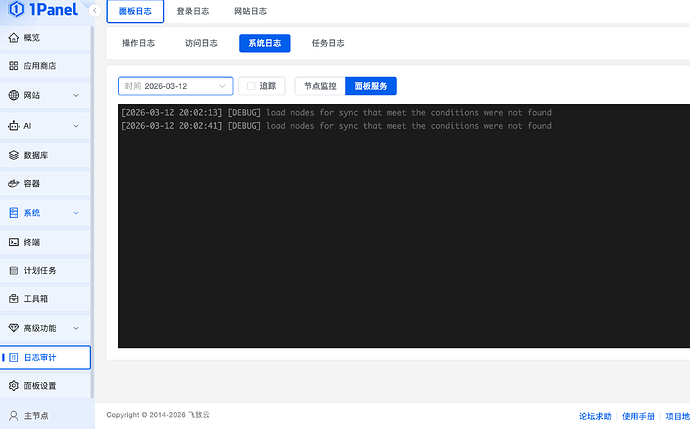
Task: Expand the 网站 sidebar submenu
Action: (76, 96)
